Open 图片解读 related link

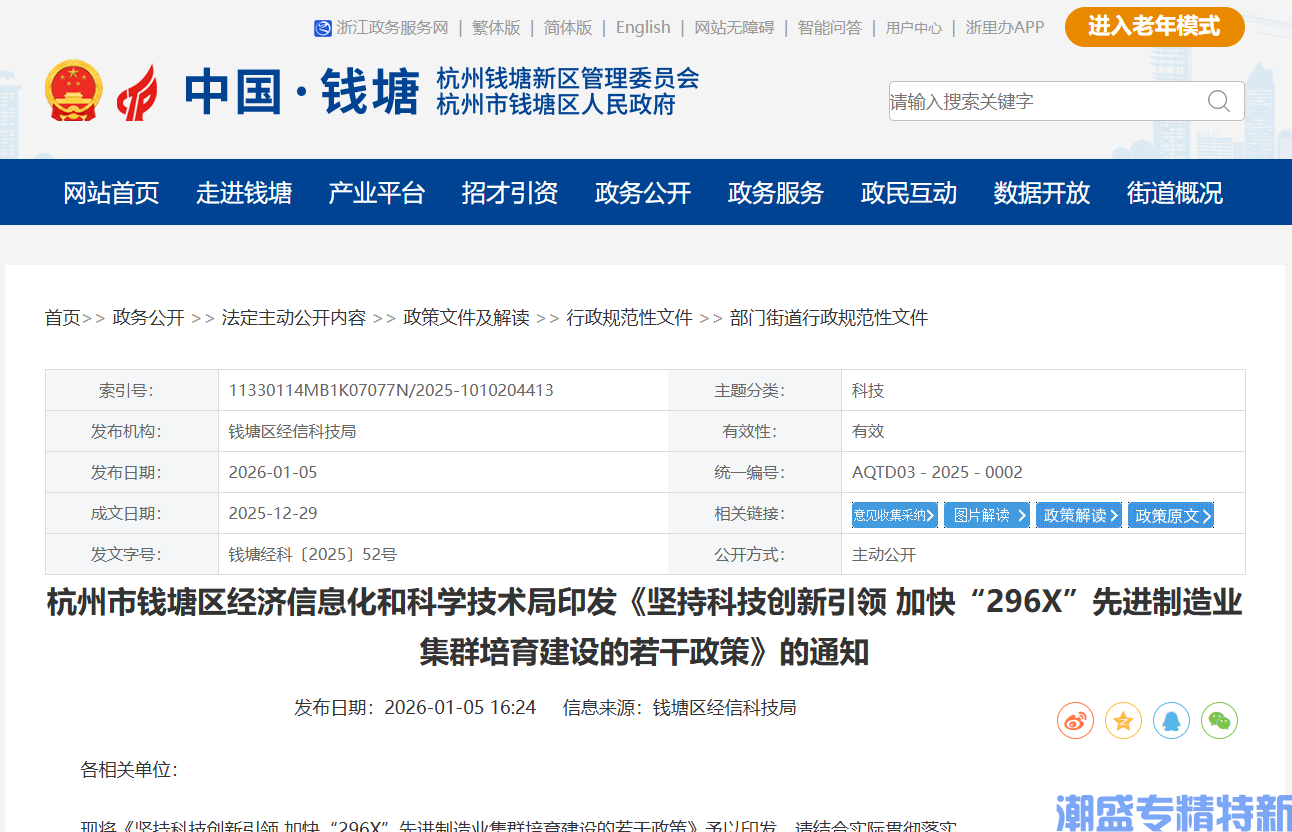[987, 515]
